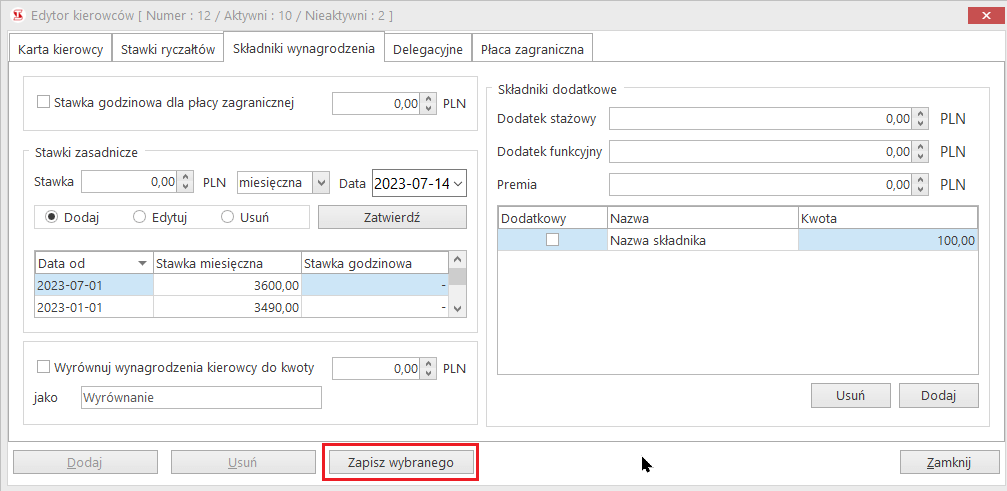Switch to the Karta kierowcy tab
This screenshot has height=491, width=1007.
pyautogui.click(x=60, y=49)
